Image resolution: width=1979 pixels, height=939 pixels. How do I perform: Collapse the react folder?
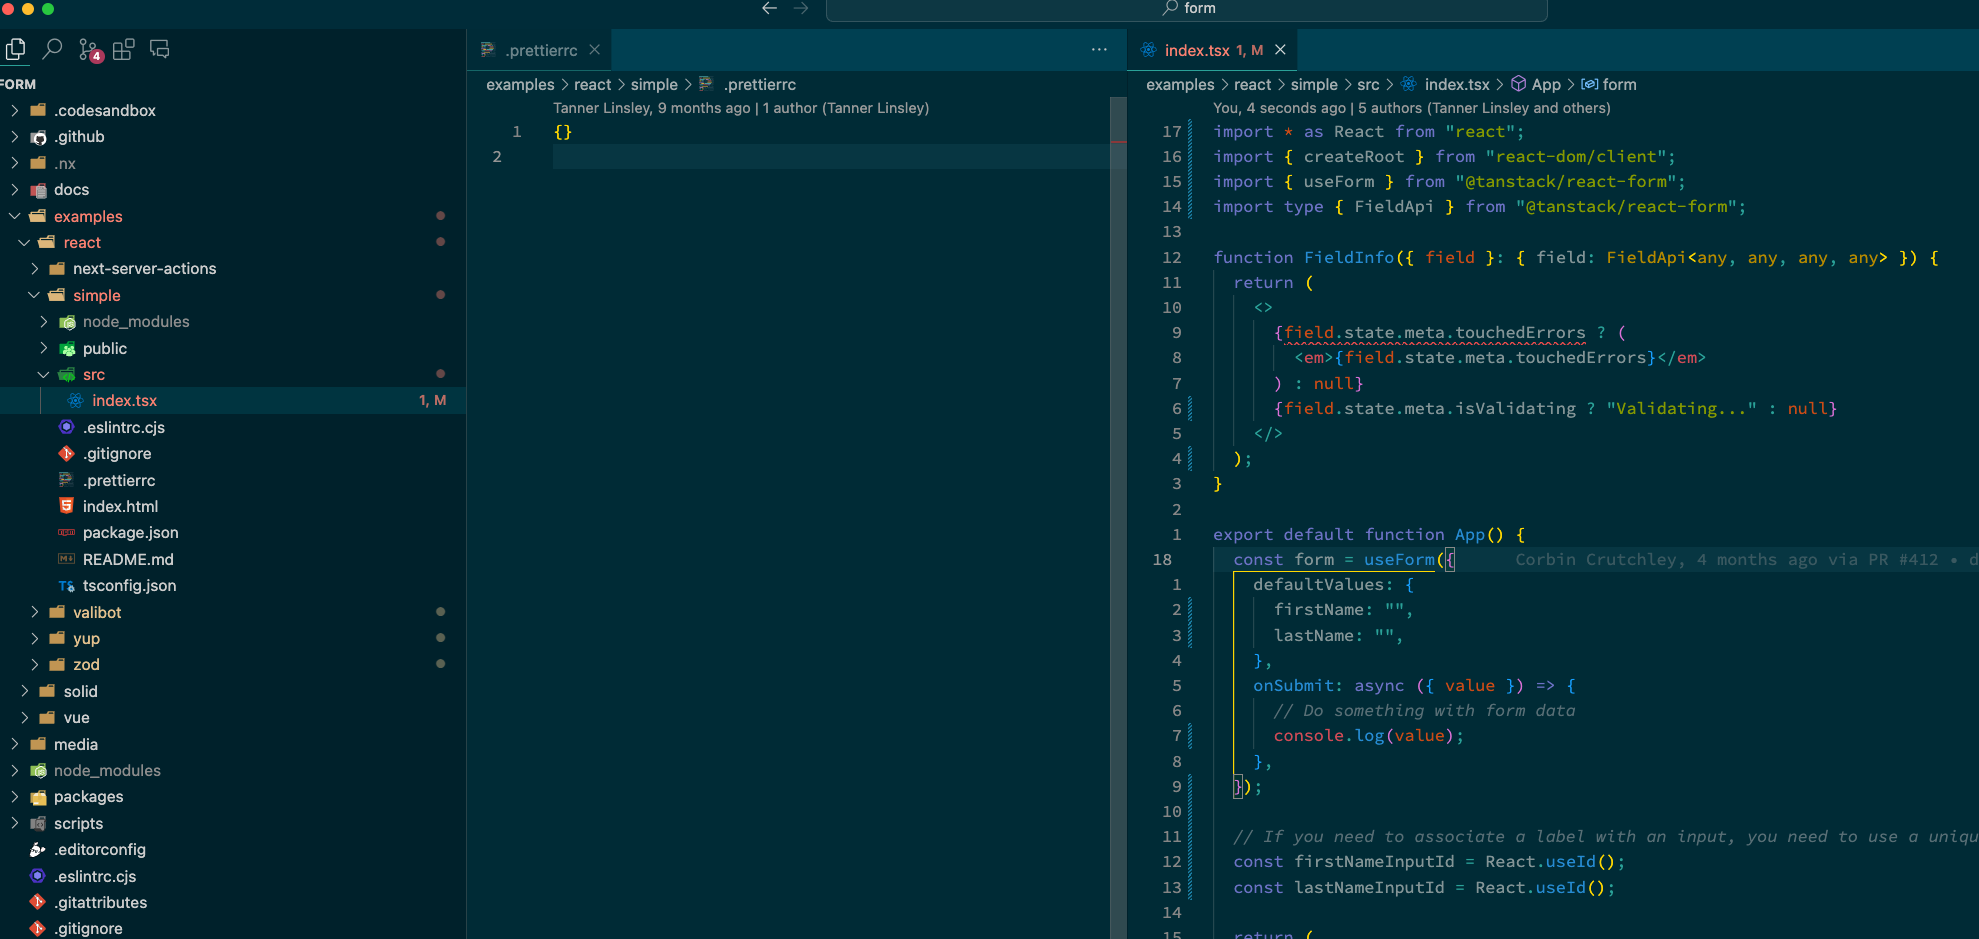pos(24,242)
